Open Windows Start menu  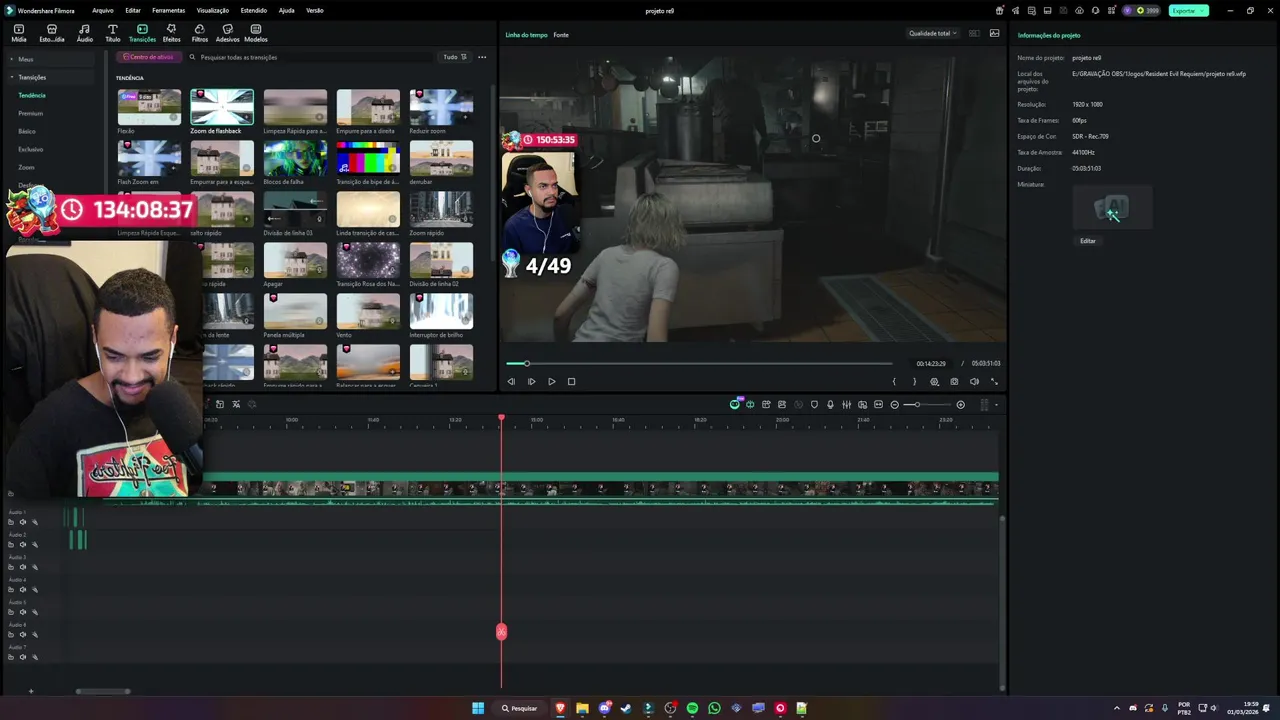coord(478,708)
